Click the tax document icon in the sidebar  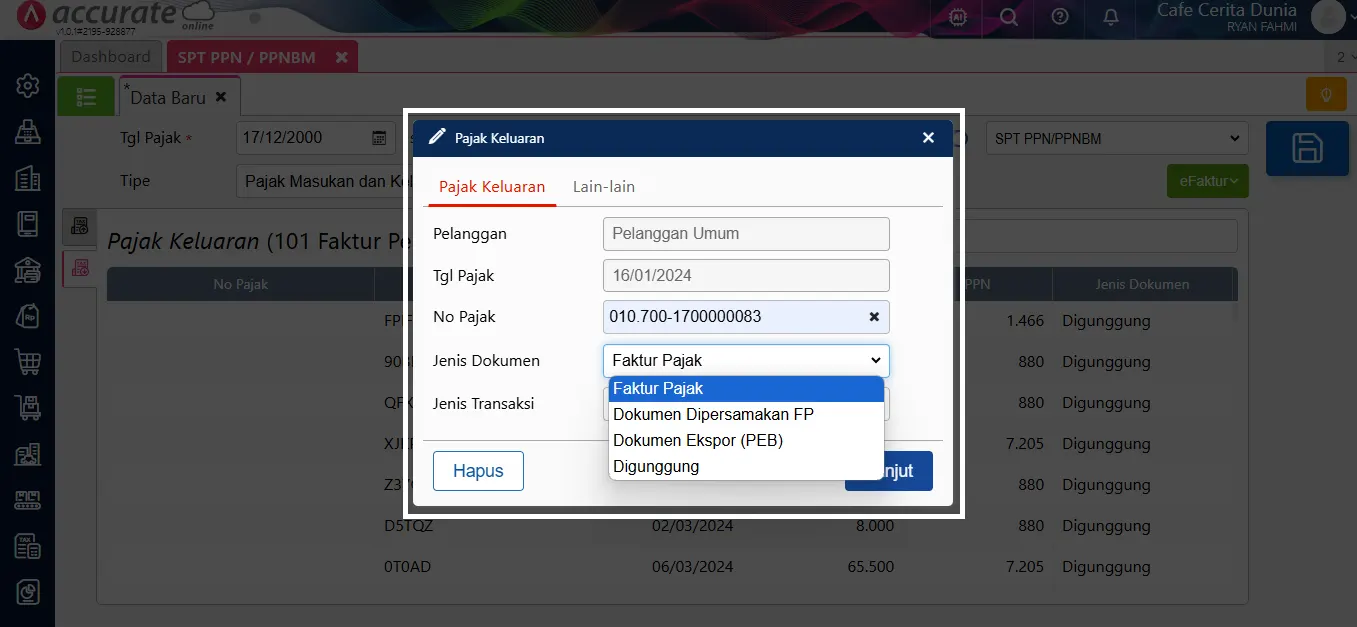[x=27, y=546]
